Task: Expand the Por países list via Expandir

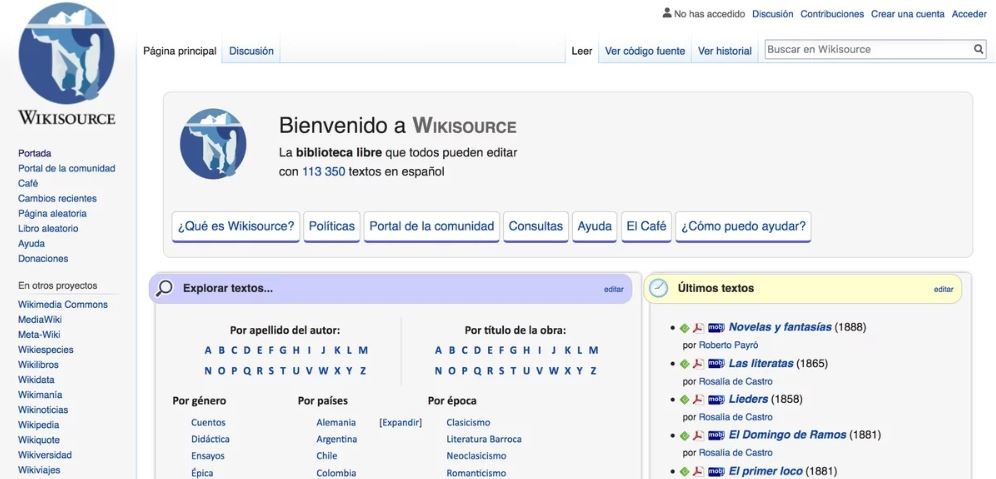Action: coord(400,422)
